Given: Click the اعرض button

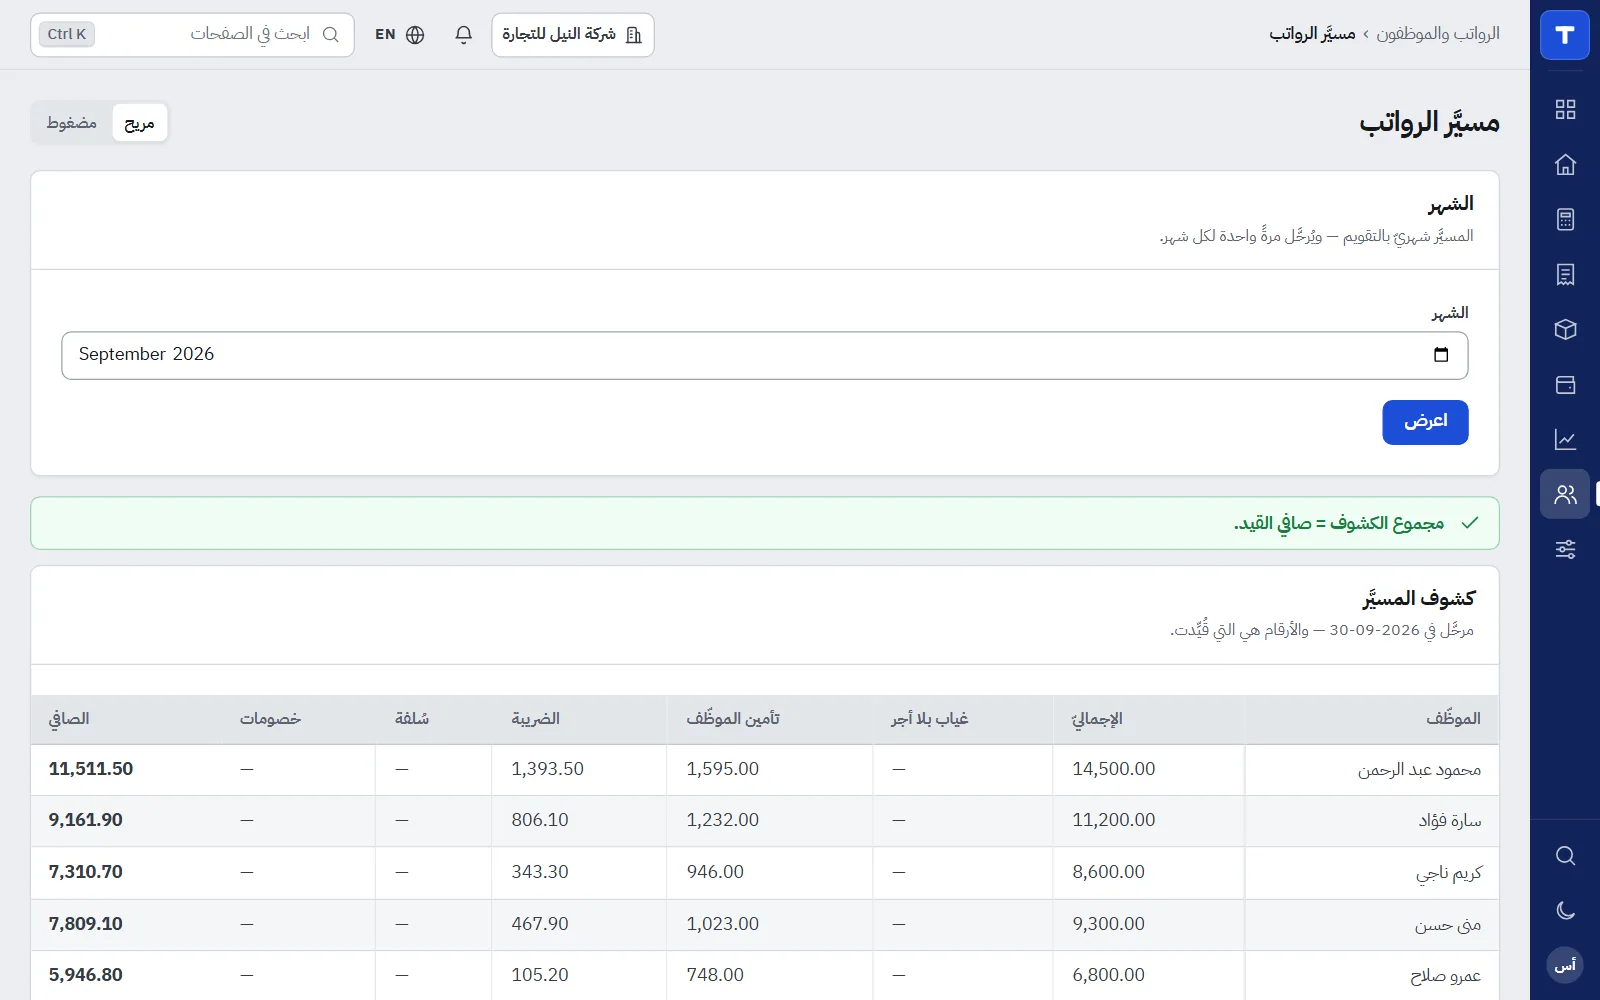Looking at the screenshot, I should pos(1425,422).
